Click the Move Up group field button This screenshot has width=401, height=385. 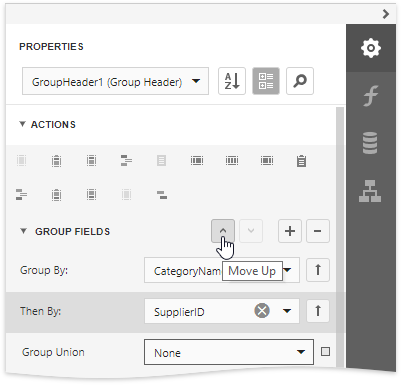pos(223,231)
